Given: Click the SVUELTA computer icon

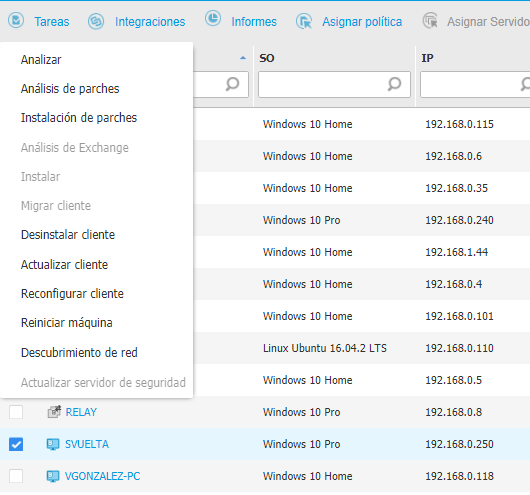Looking at the screenshot, I should click(x=53, y=444).
